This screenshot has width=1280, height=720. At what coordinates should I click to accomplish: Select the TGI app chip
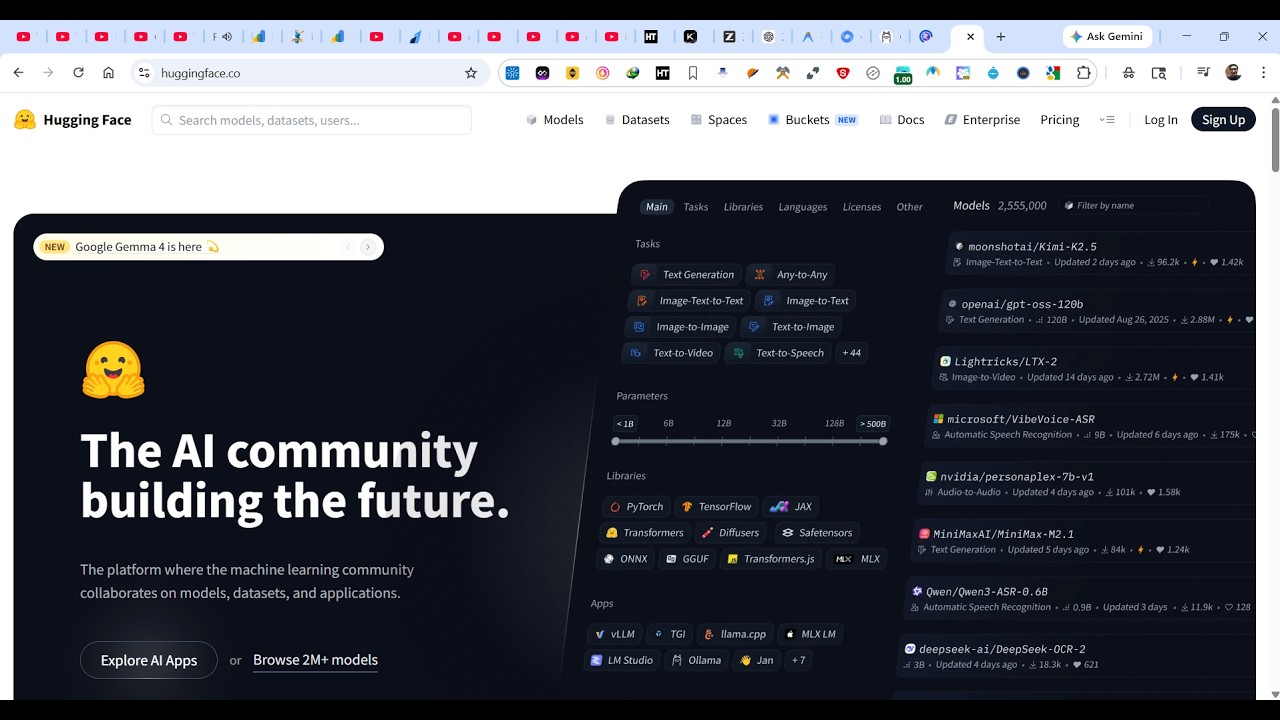(x=669, y=634)
